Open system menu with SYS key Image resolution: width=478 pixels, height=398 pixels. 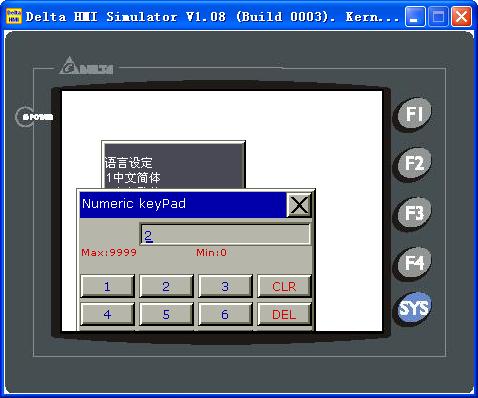[413, 308]
